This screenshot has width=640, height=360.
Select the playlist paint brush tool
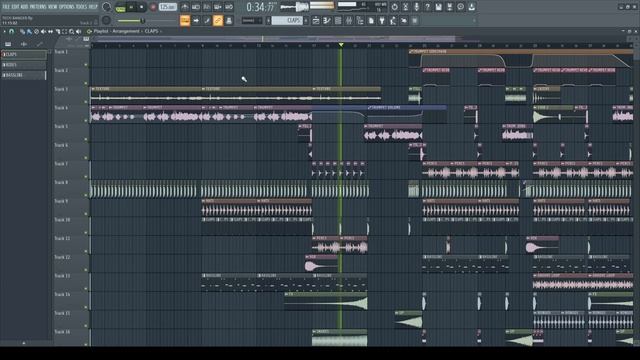click(x=29, y=31)
